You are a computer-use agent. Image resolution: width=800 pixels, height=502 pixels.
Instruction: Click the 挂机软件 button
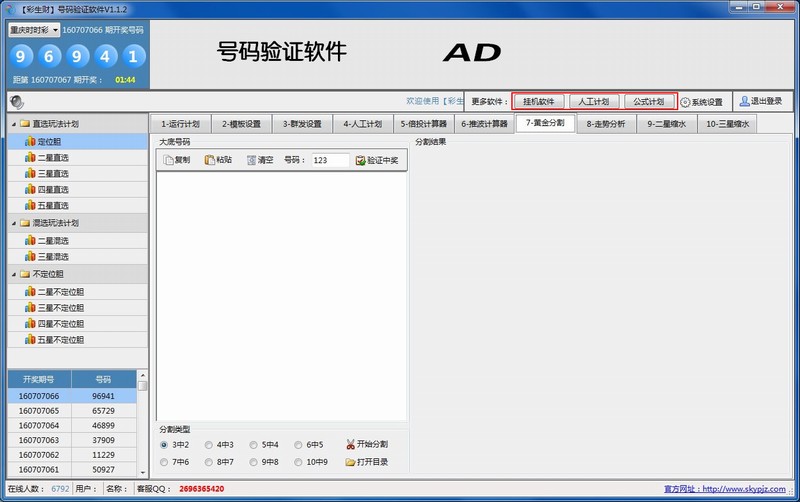[538, 102]
